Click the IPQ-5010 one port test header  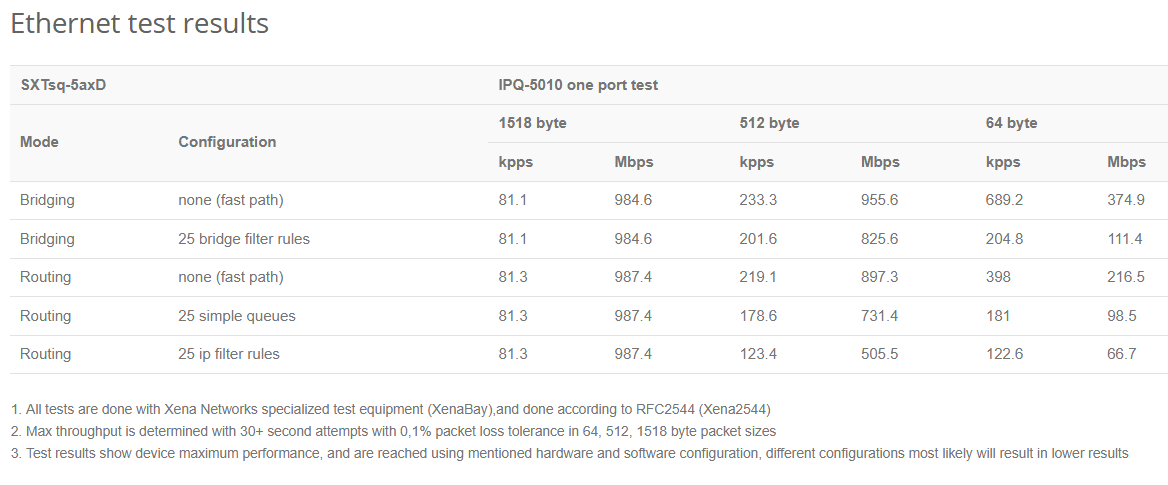click(578, 85)
